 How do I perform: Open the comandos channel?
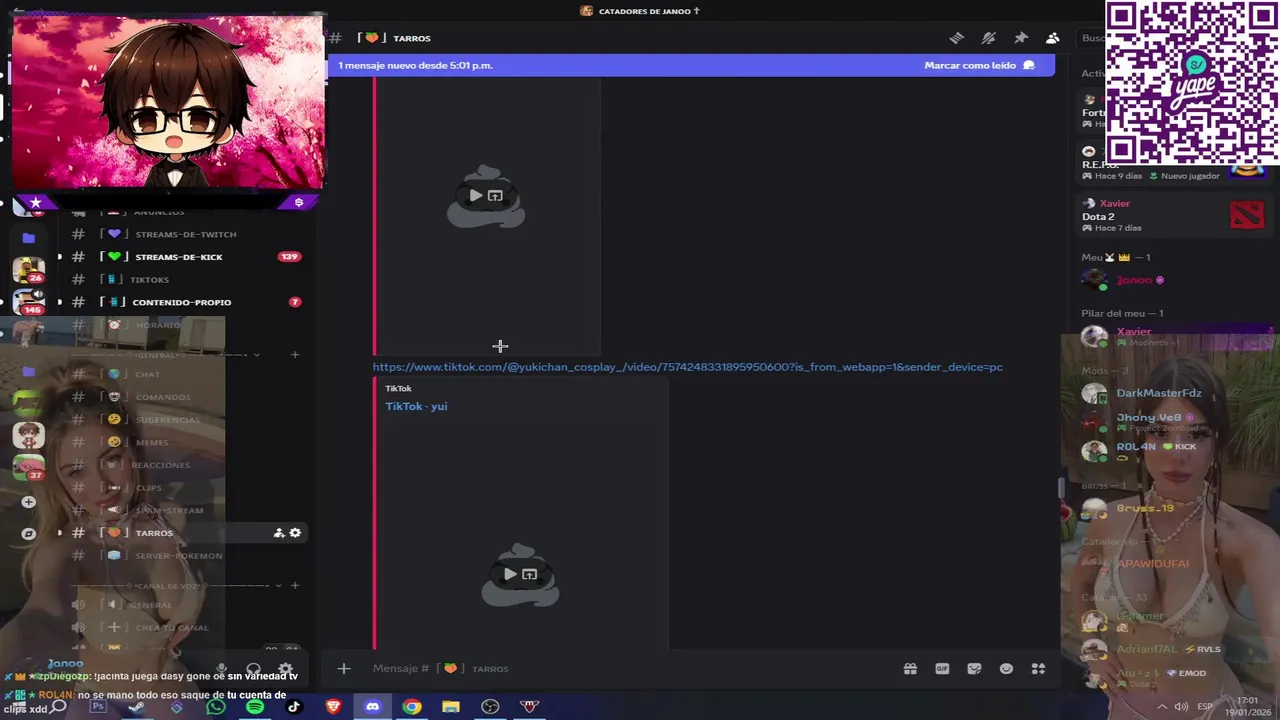coord(185,397)
